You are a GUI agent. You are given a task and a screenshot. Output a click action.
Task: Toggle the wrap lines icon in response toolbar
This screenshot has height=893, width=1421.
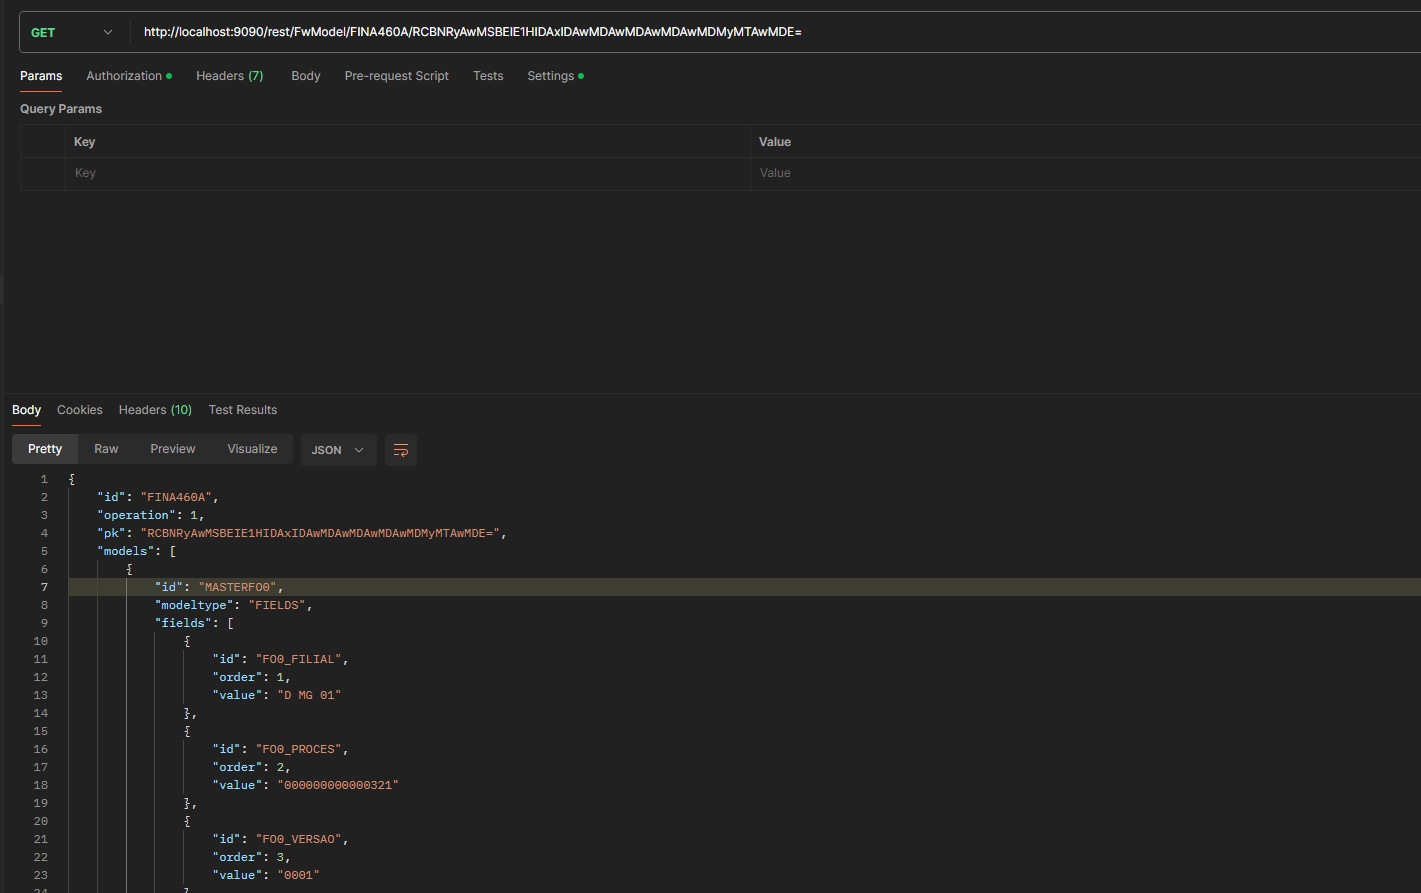click(401, 450)
